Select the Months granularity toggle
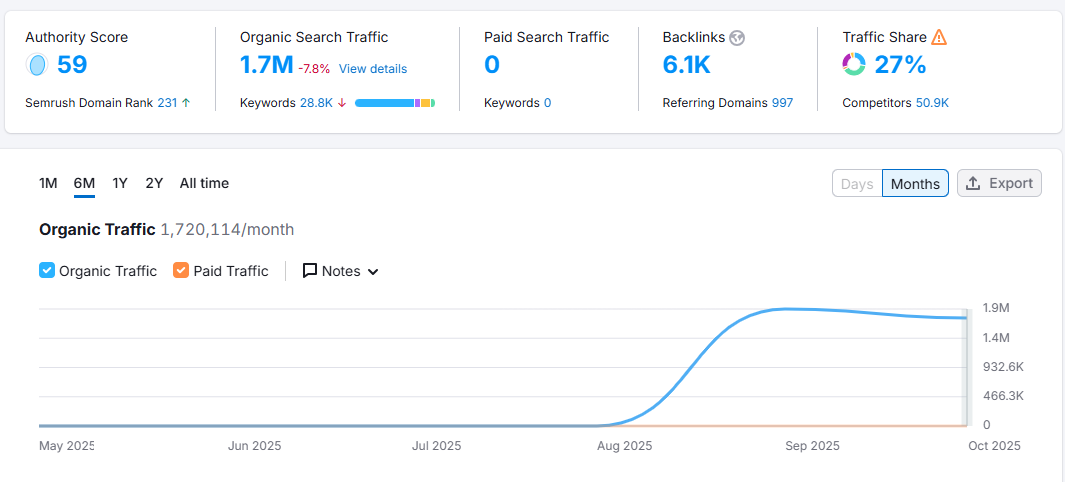Screen dimensions: 1065x482 915,184
